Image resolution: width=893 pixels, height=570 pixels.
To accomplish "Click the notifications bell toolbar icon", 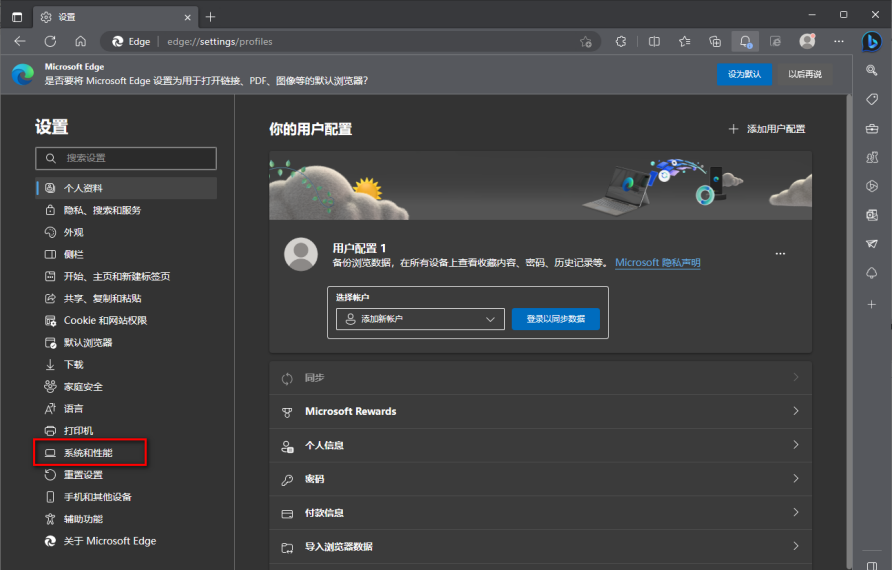I will coord(745,42).
